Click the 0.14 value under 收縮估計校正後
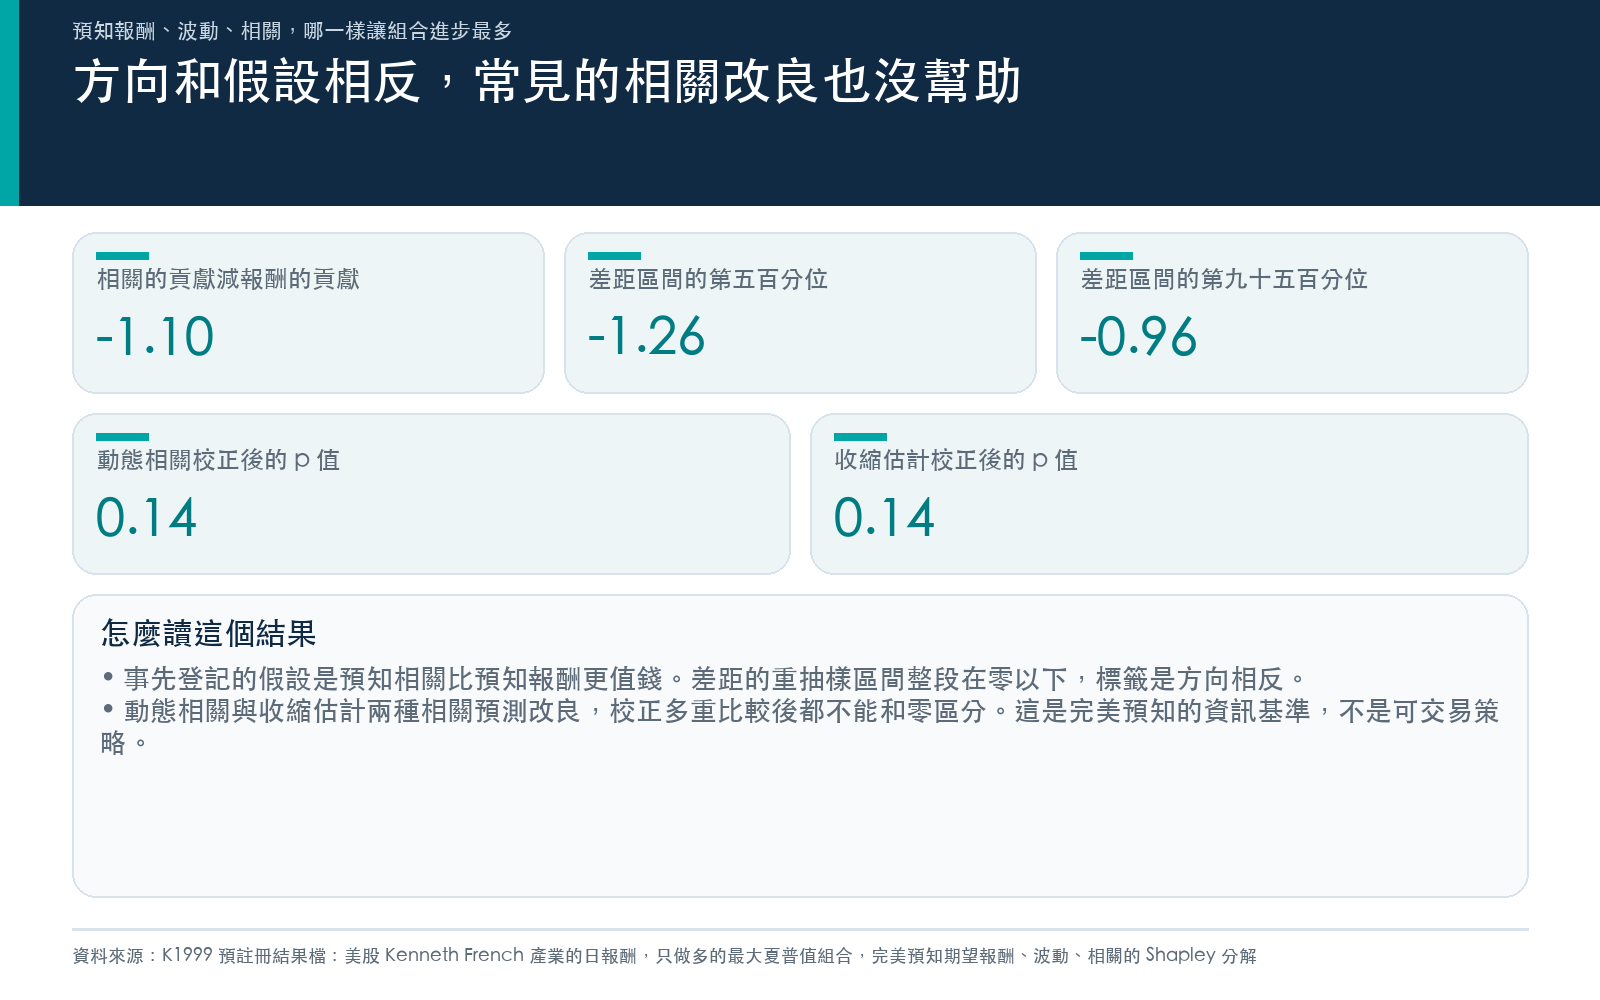The width and height of the screenshot is (1600, 1000). tap(884, 517)
